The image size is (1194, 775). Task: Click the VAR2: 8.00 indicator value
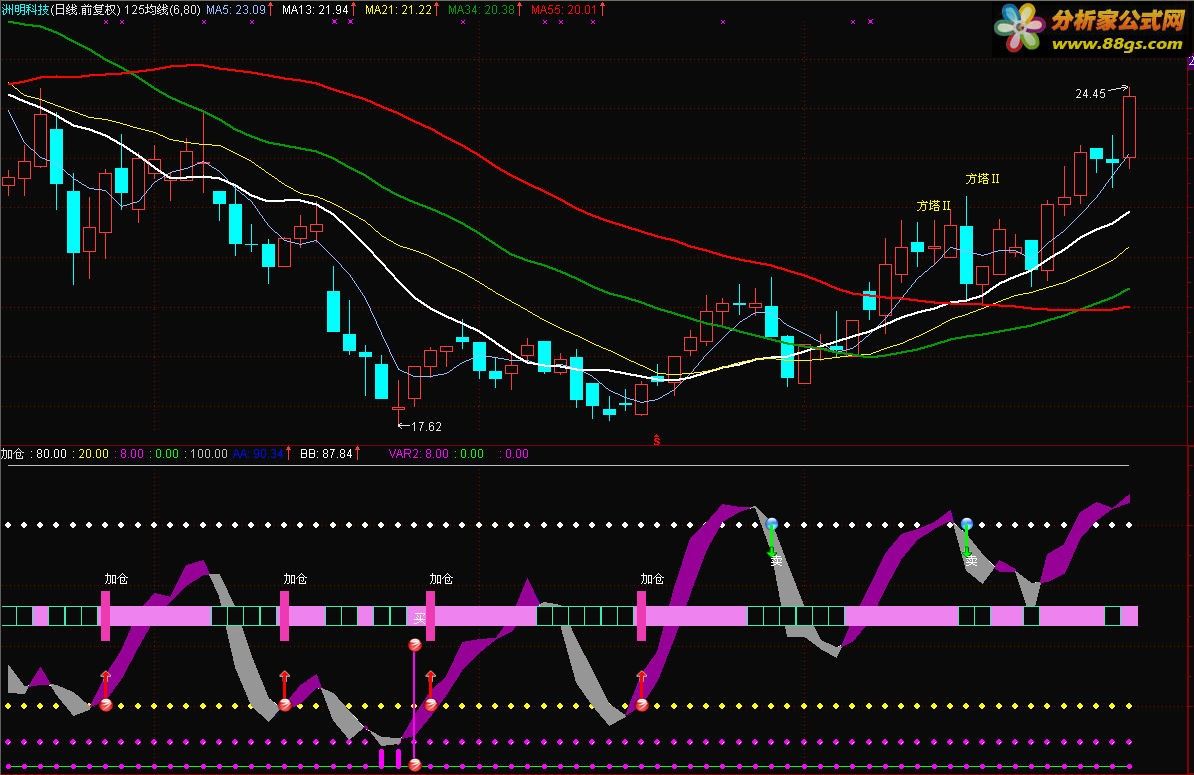[418, 454]
